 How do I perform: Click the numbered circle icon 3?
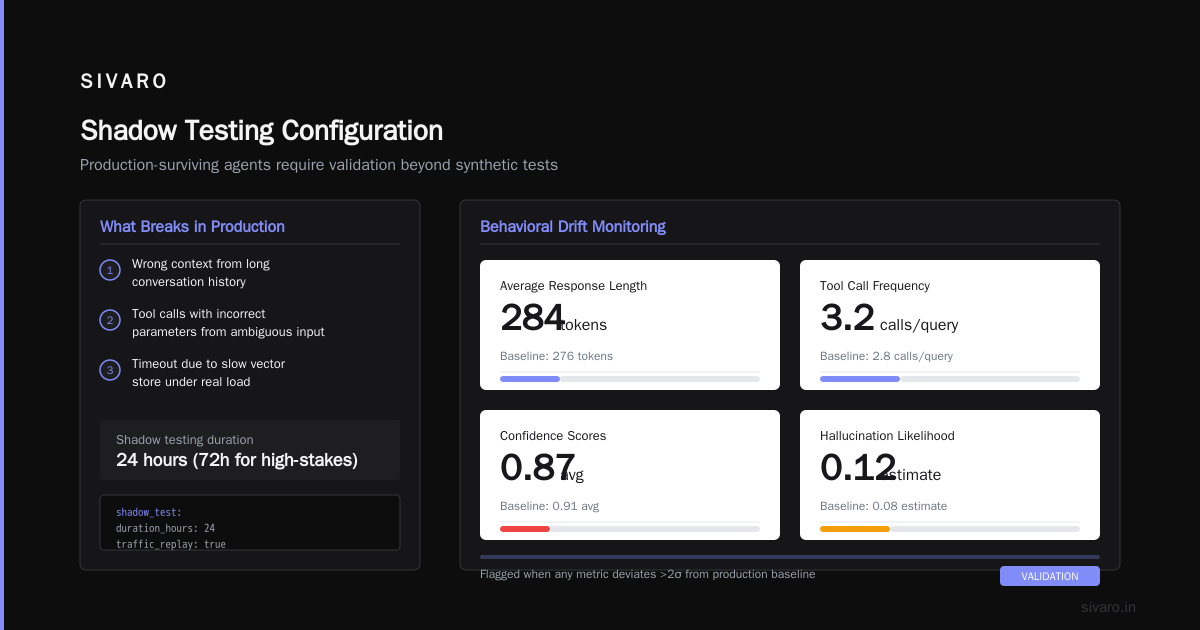[x=110, y=370]
